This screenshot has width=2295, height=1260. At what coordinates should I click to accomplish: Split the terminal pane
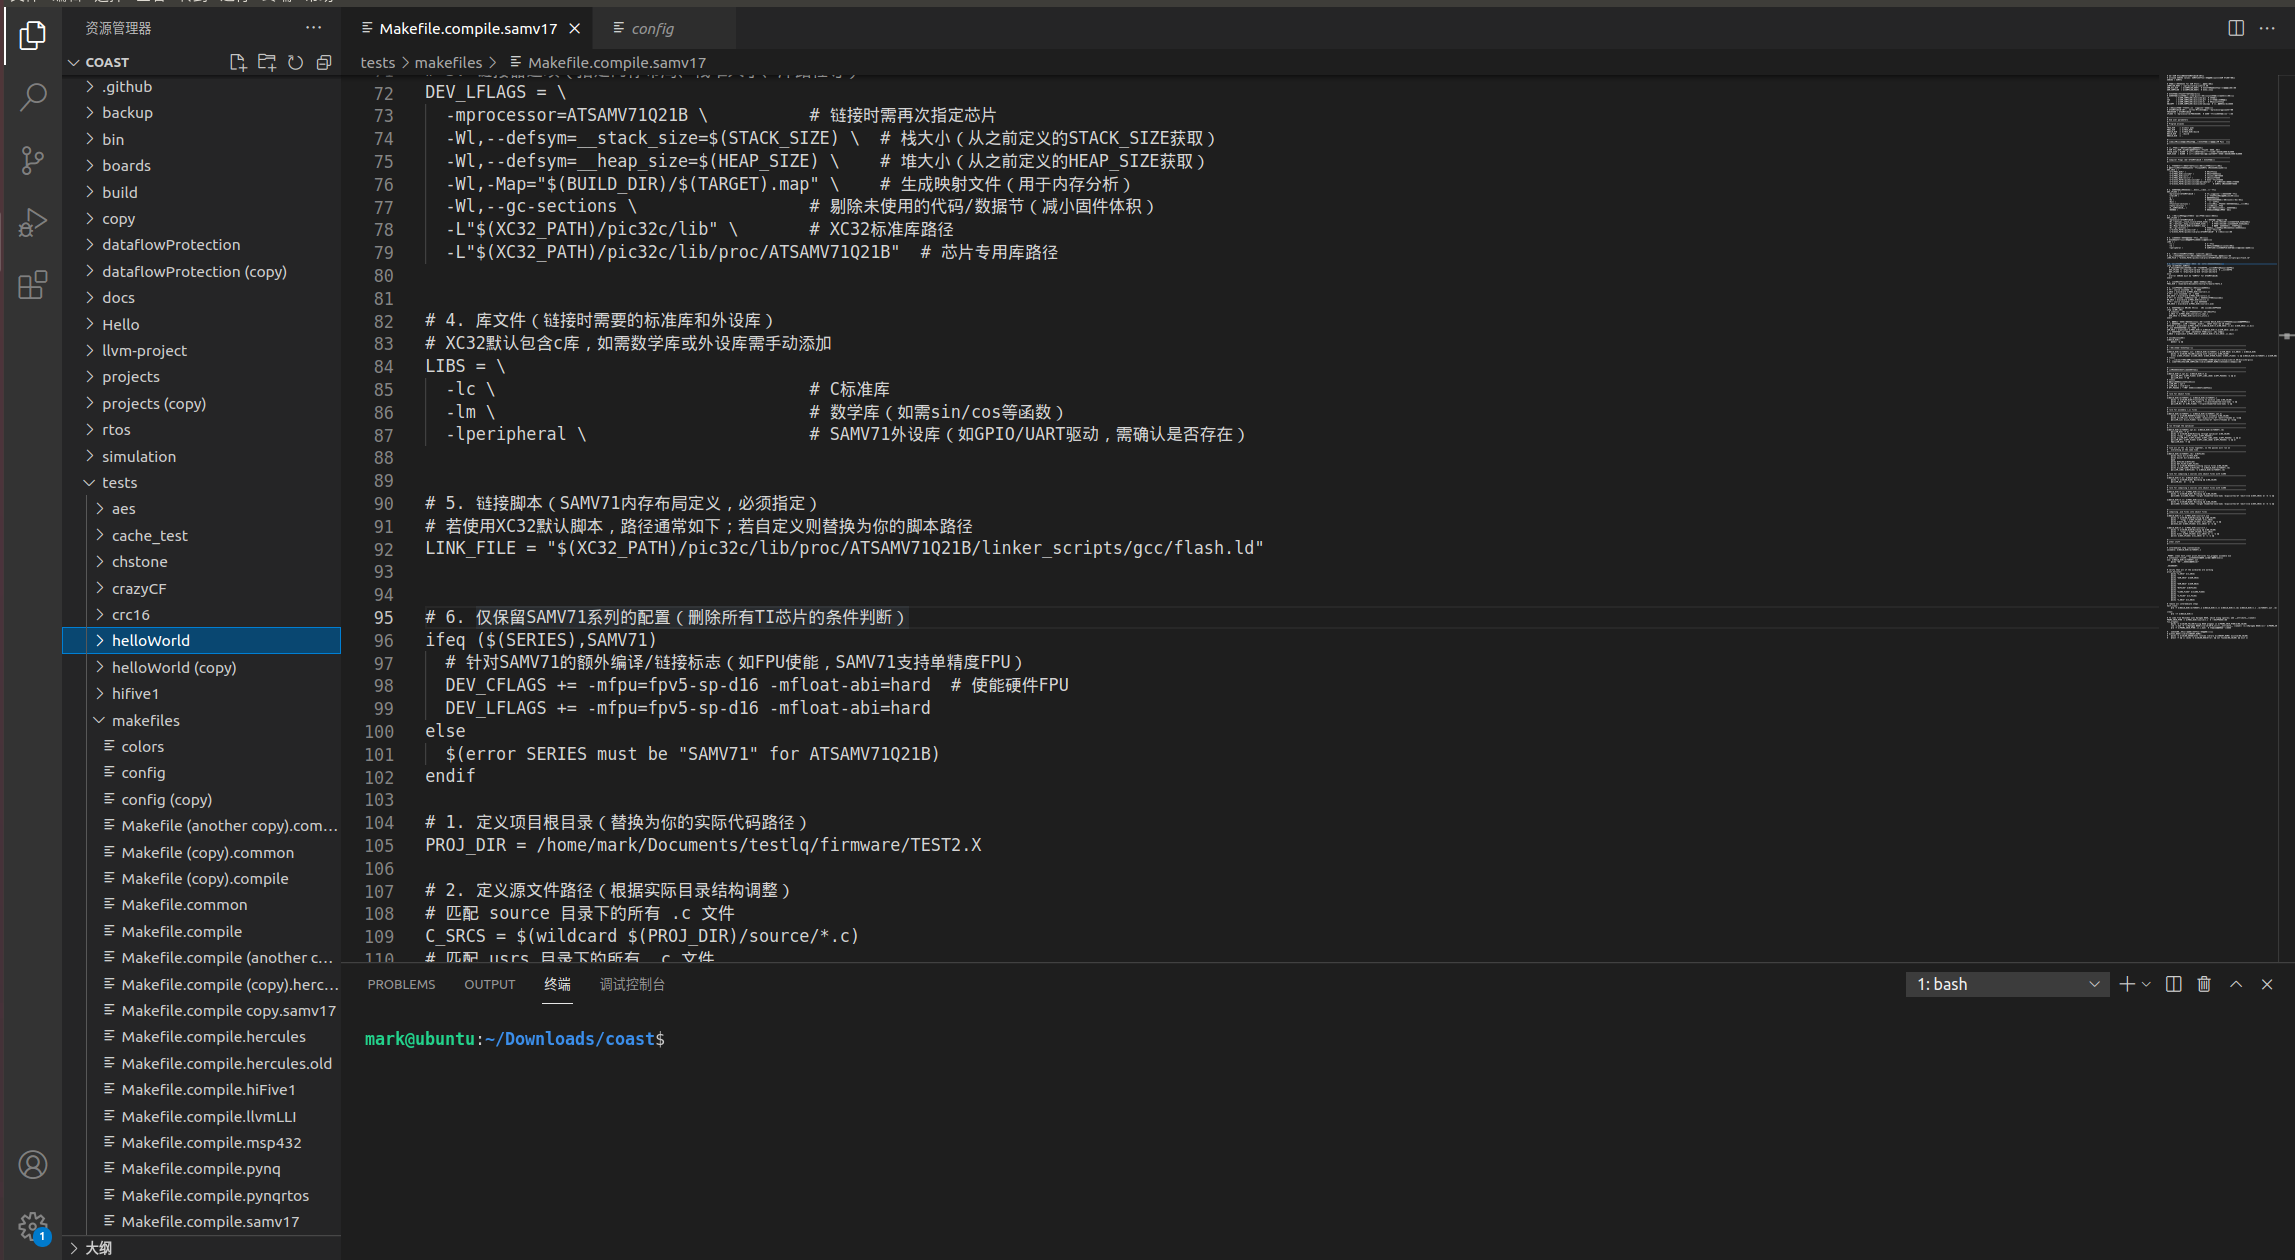click(2173, 984)
